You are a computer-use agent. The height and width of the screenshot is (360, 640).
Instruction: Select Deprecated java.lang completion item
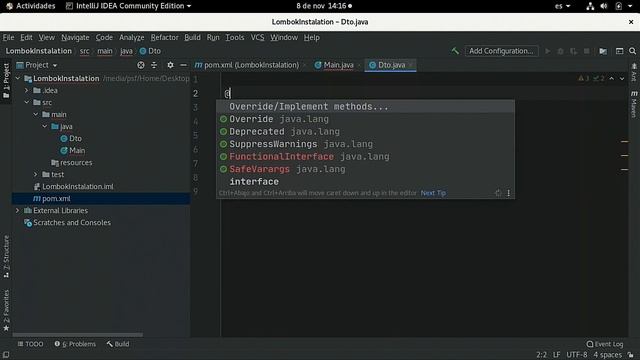[x=365, y=131]
